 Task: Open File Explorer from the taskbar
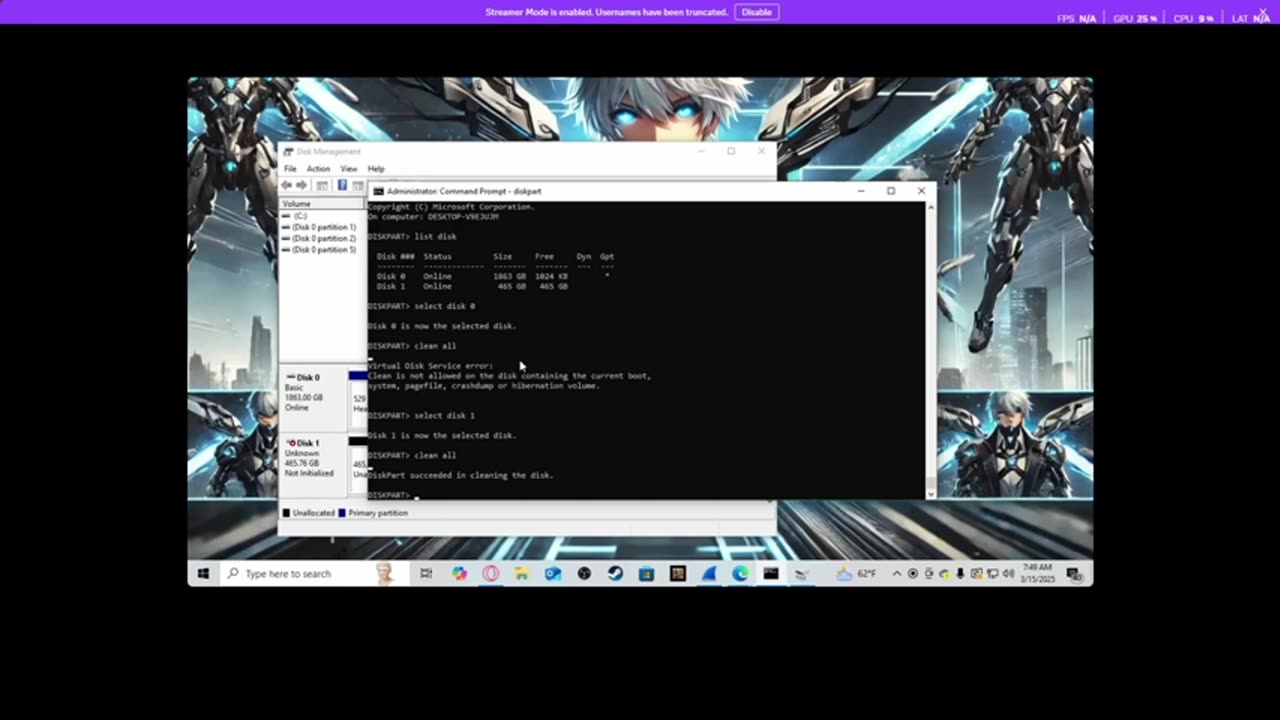[521, 573]
